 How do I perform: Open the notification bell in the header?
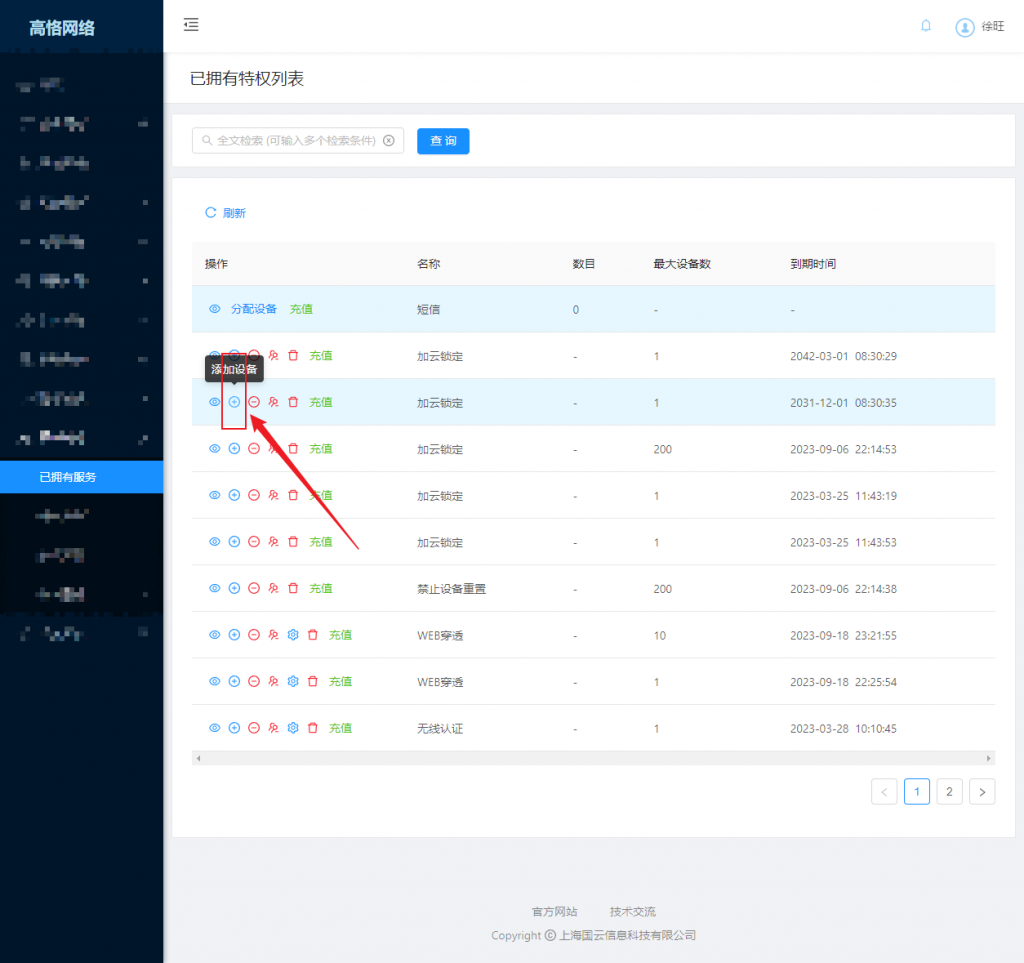click(x=926, y=26)
